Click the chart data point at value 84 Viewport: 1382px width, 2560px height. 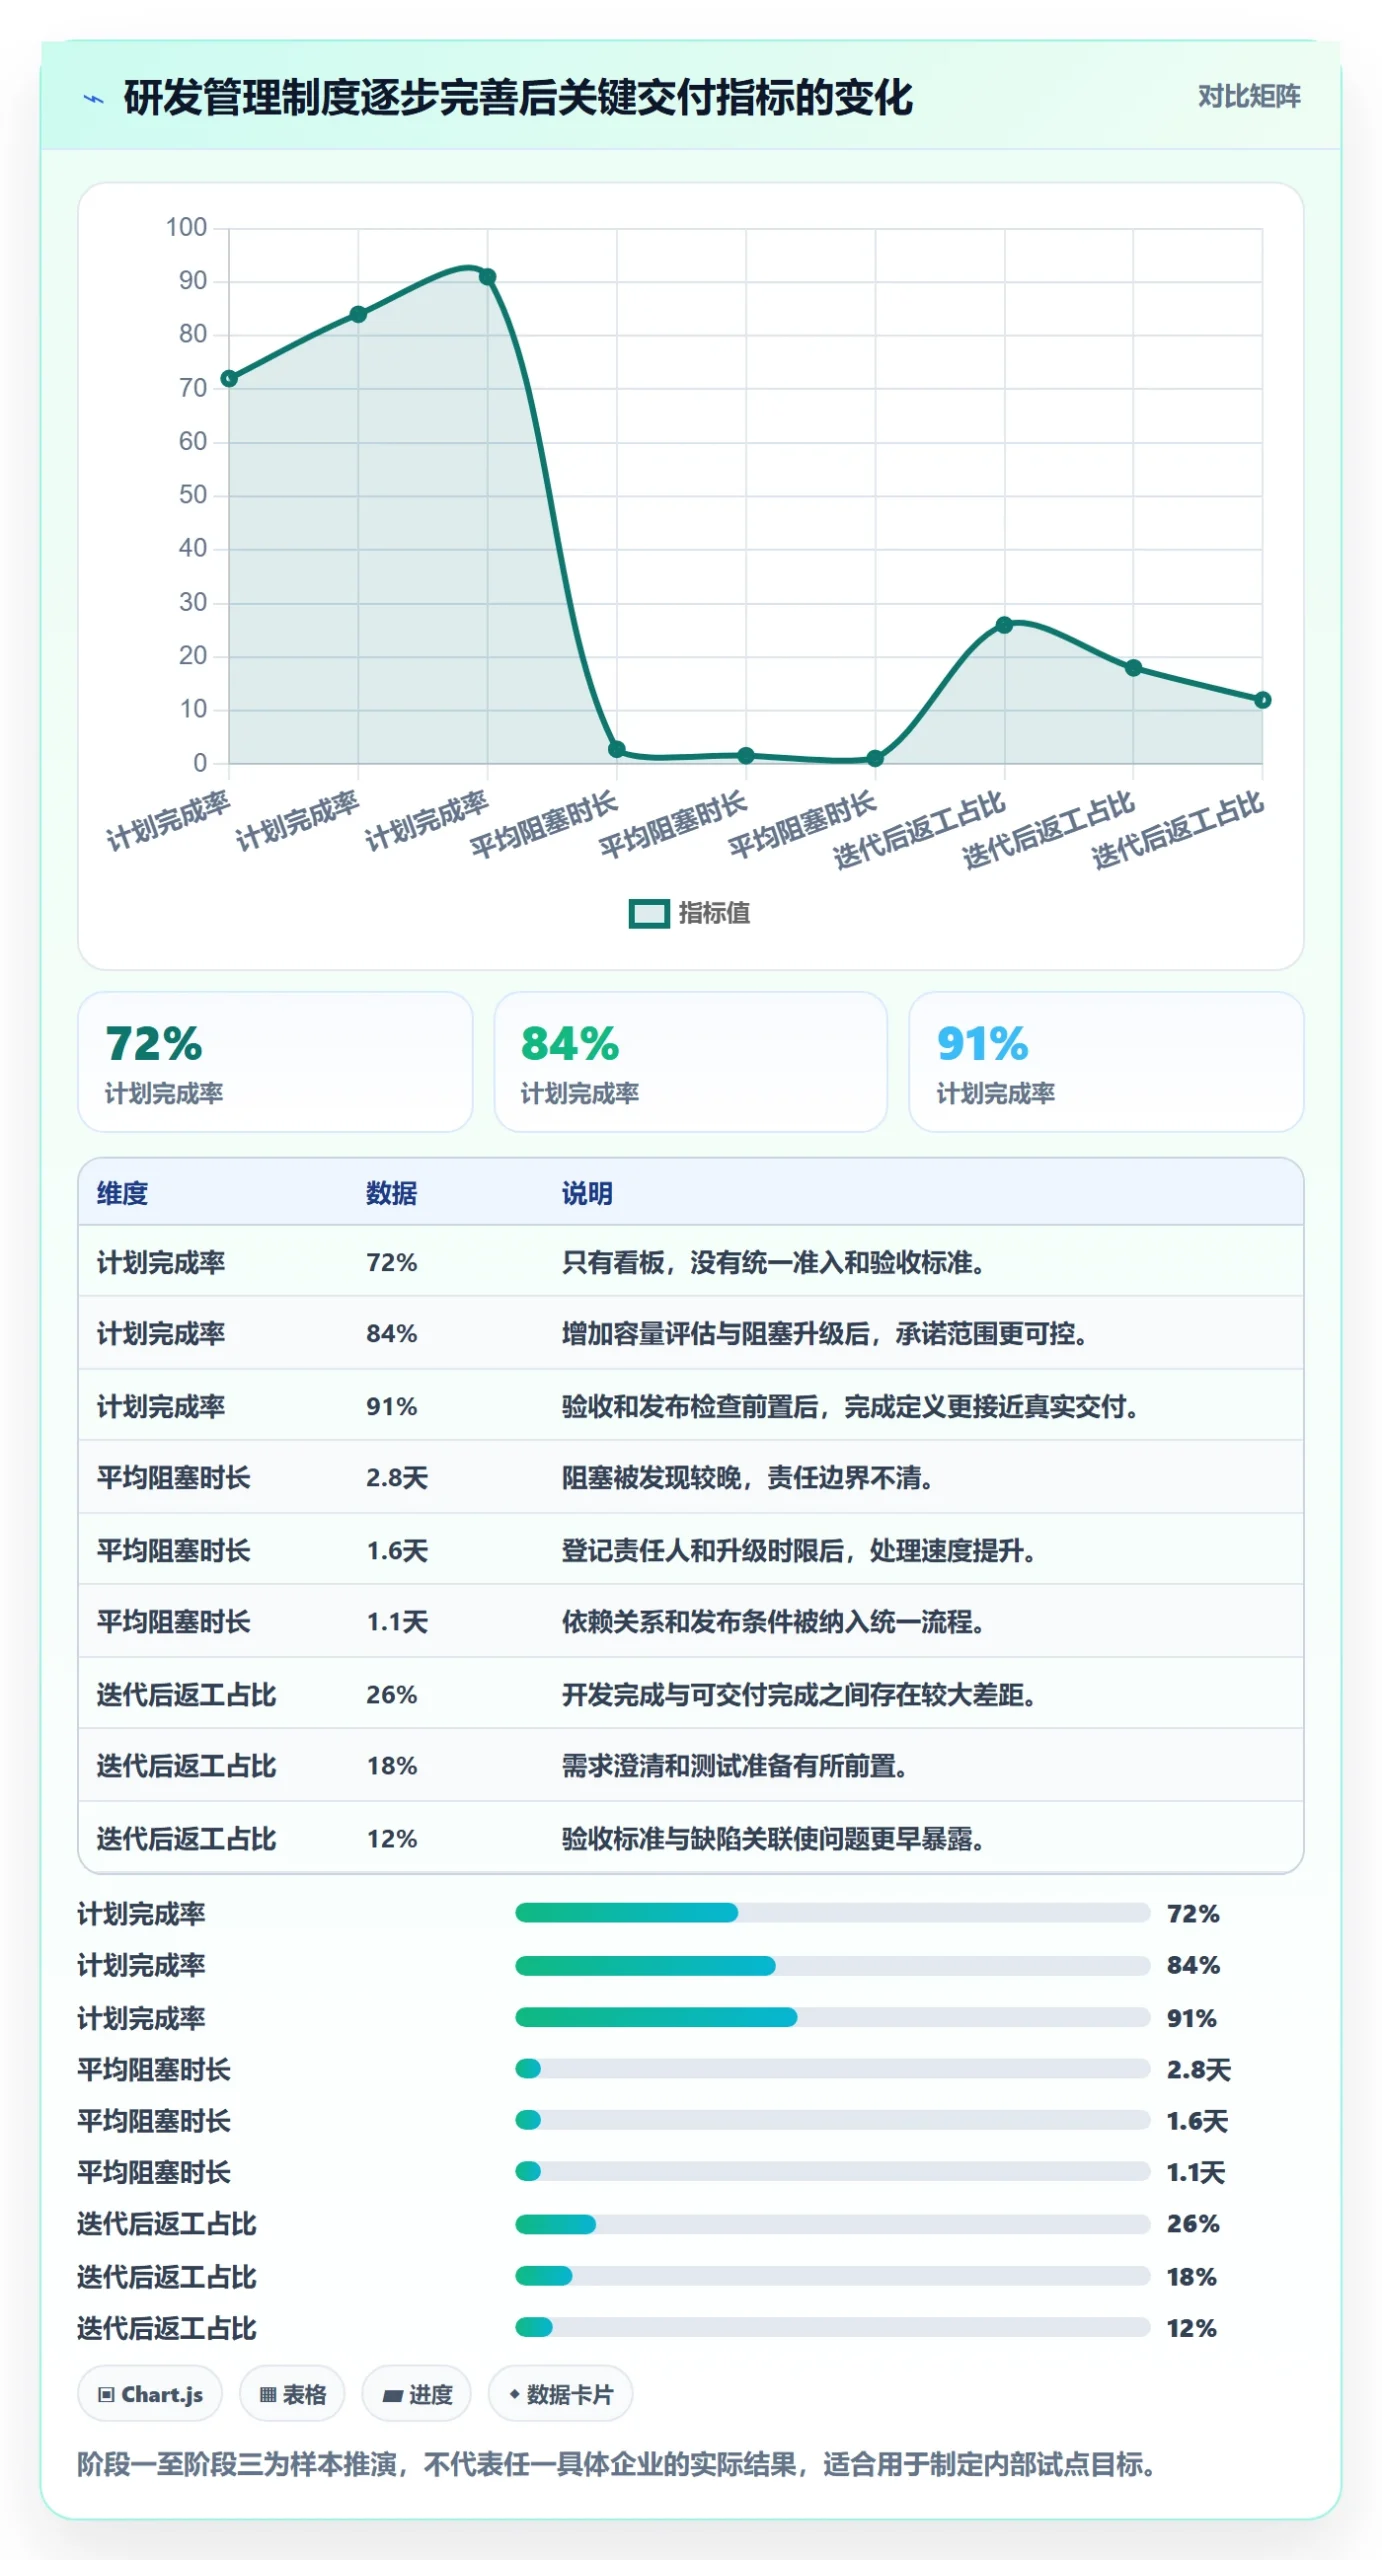click(x=358, y=314)
